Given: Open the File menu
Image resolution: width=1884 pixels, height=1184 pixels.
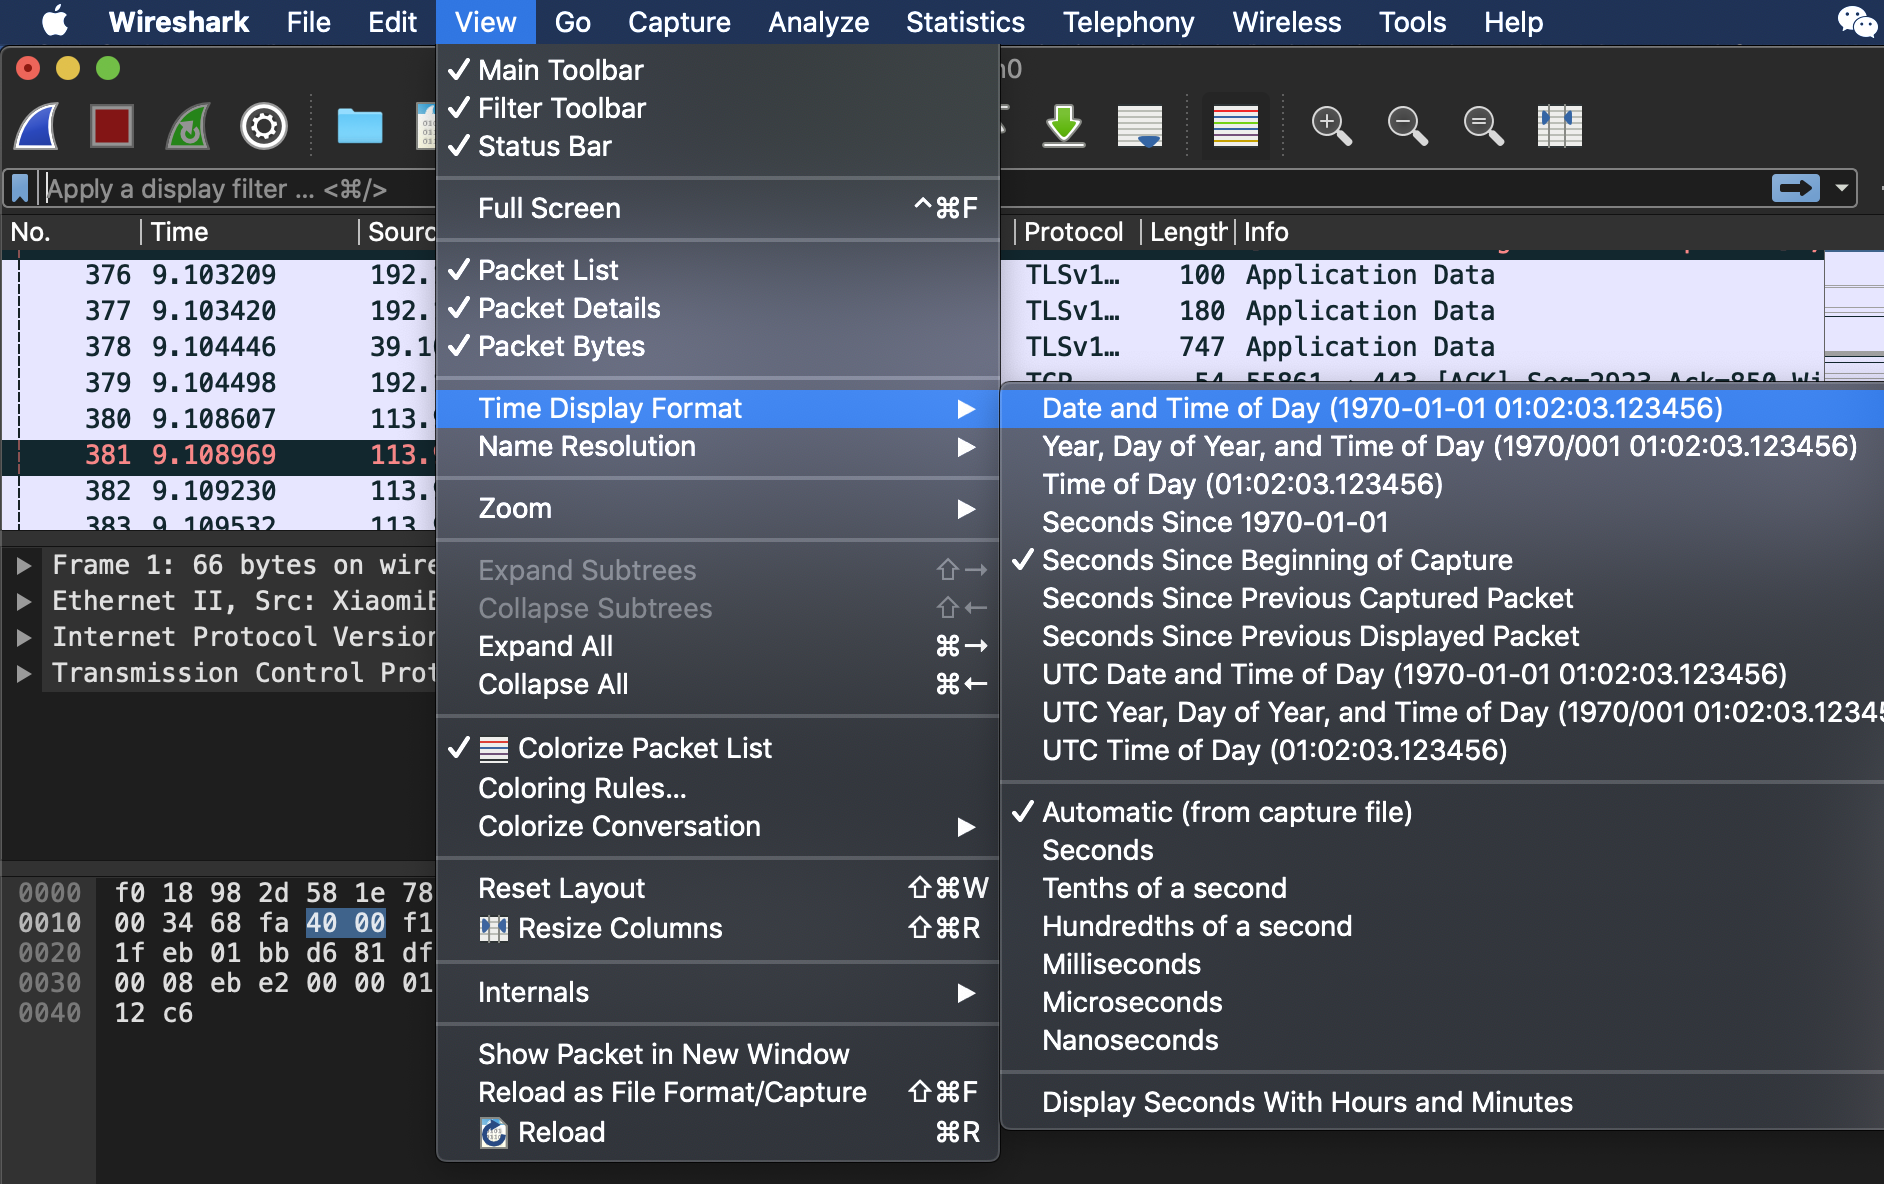Looking at the screenshot, I should pyautogui.click(x=308, y=22).
